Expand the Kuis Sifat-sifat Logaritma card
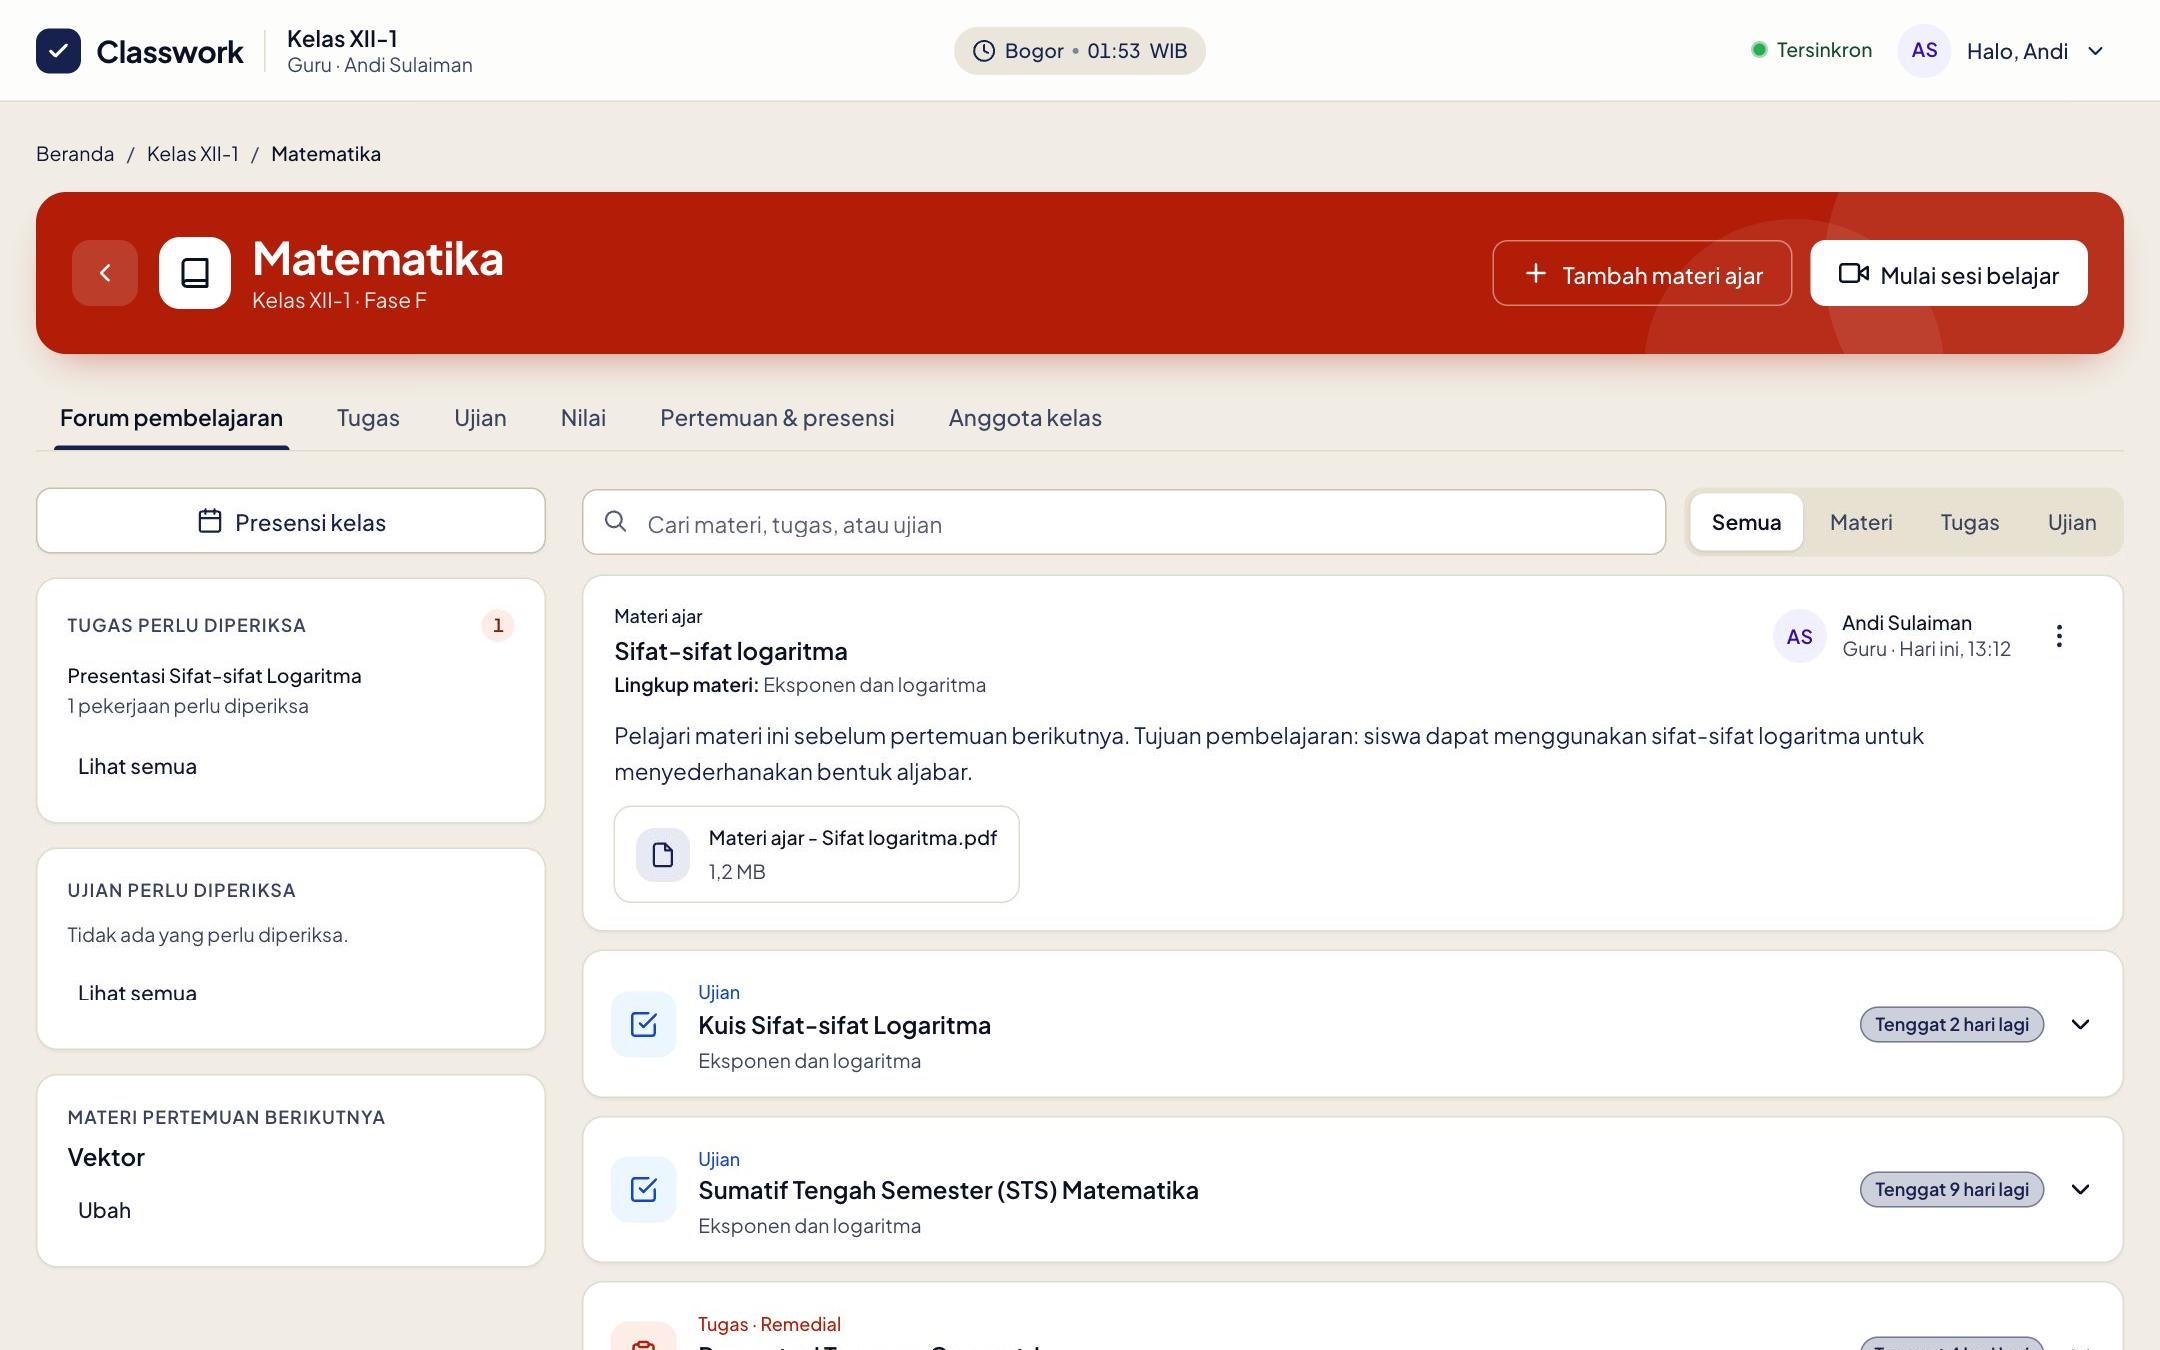Screen dimensions: 2160x1350 click(2081, 1024)
